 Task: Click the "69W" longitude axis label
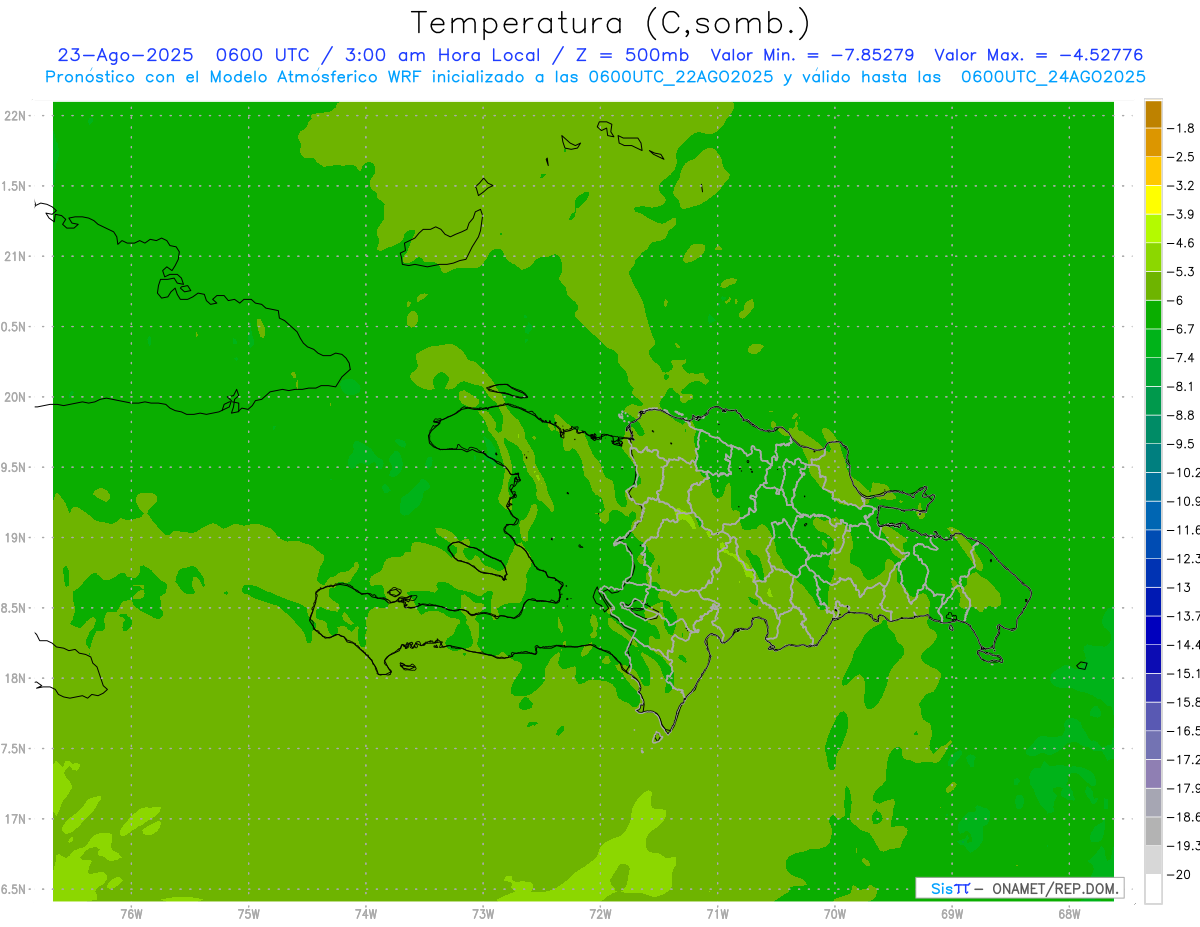[x=952, y=914]
